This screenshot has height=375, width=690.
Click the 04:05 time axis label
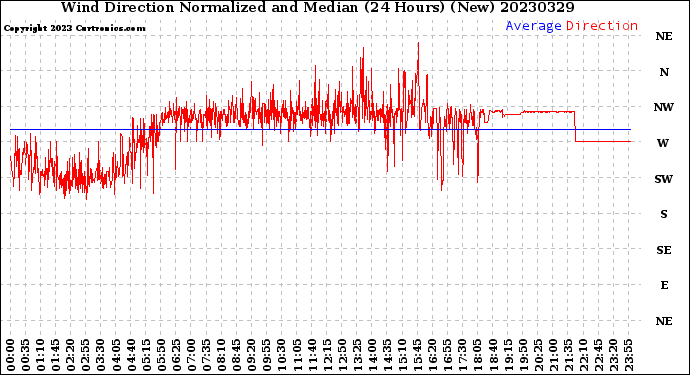point(116,355)
